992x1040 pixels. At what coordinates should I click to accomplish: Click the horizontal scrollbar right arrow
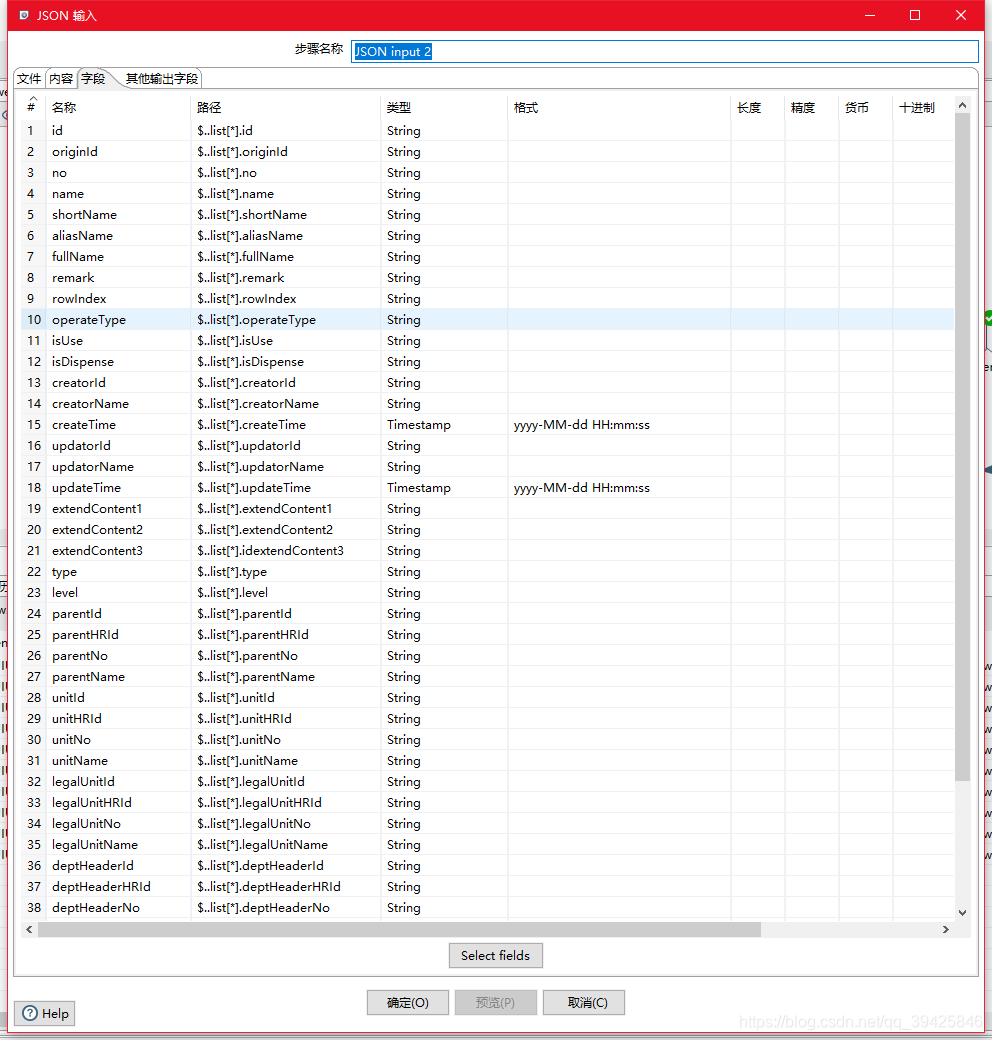click(945, 929)
